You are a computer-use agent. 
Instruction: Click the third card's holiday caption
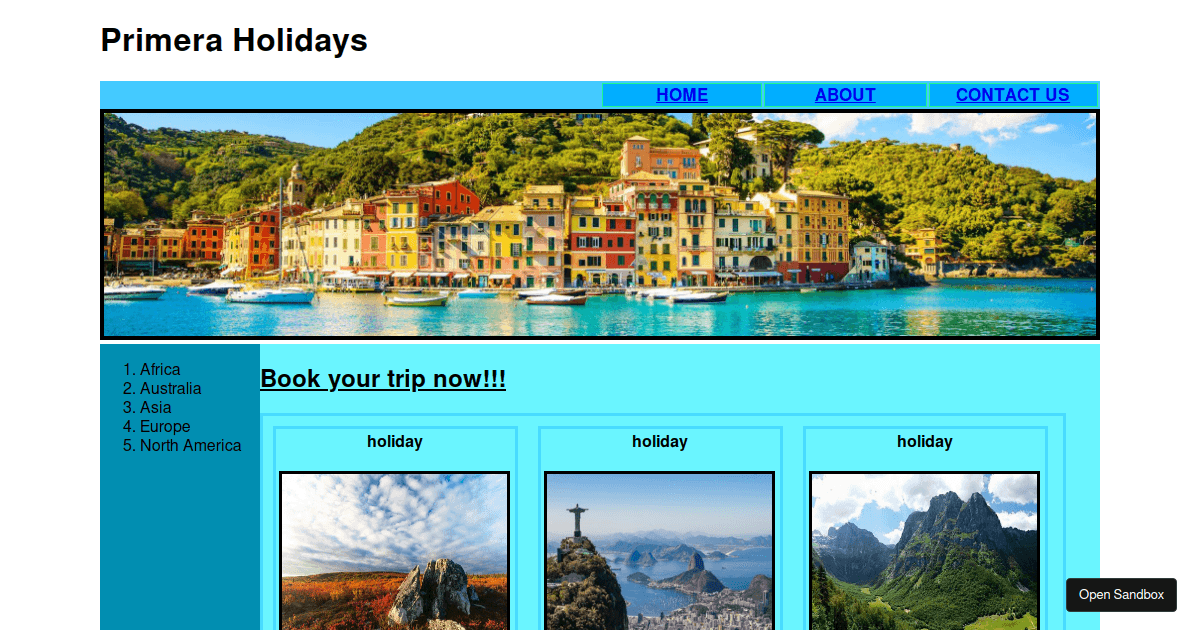coord(925,442)
